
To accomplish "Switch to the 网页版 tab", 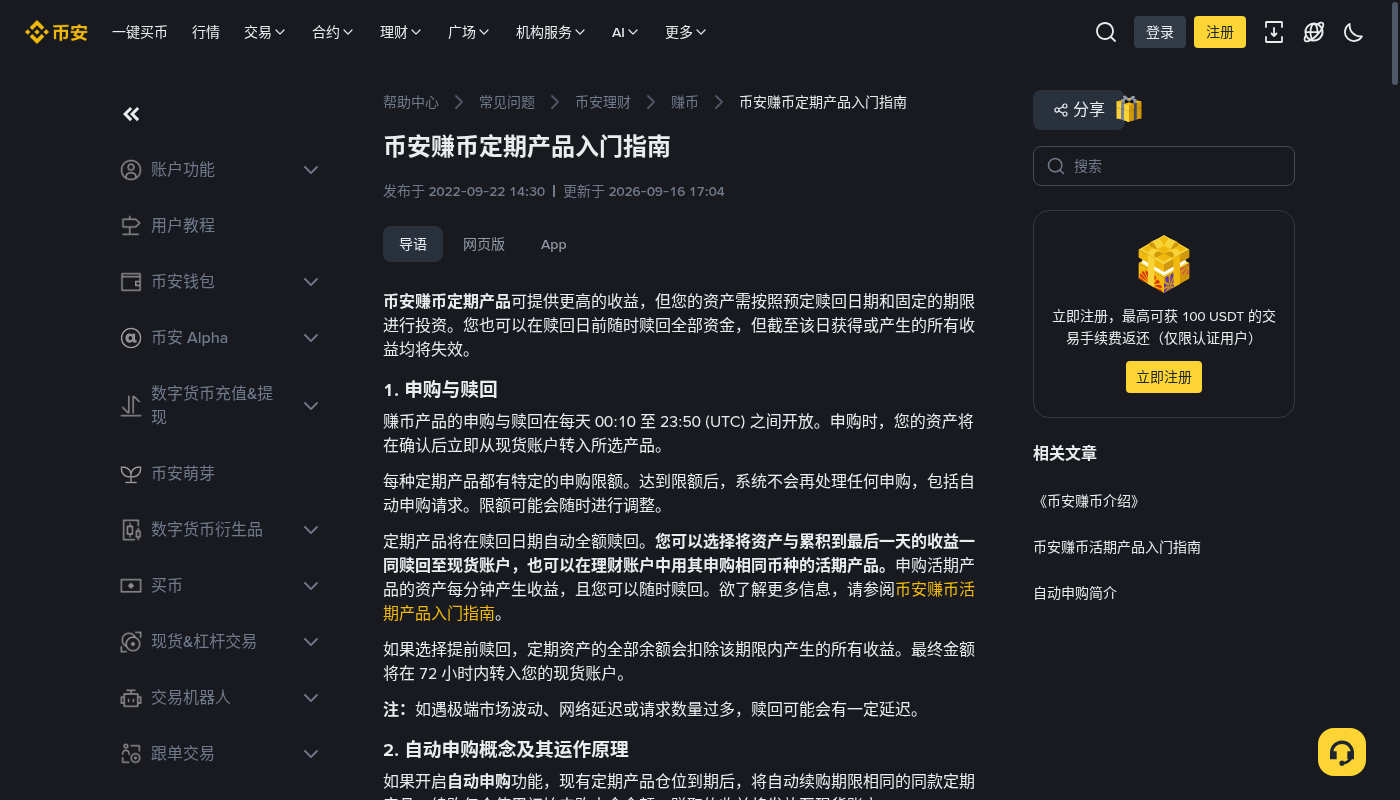I will click(x=484, y=244).
